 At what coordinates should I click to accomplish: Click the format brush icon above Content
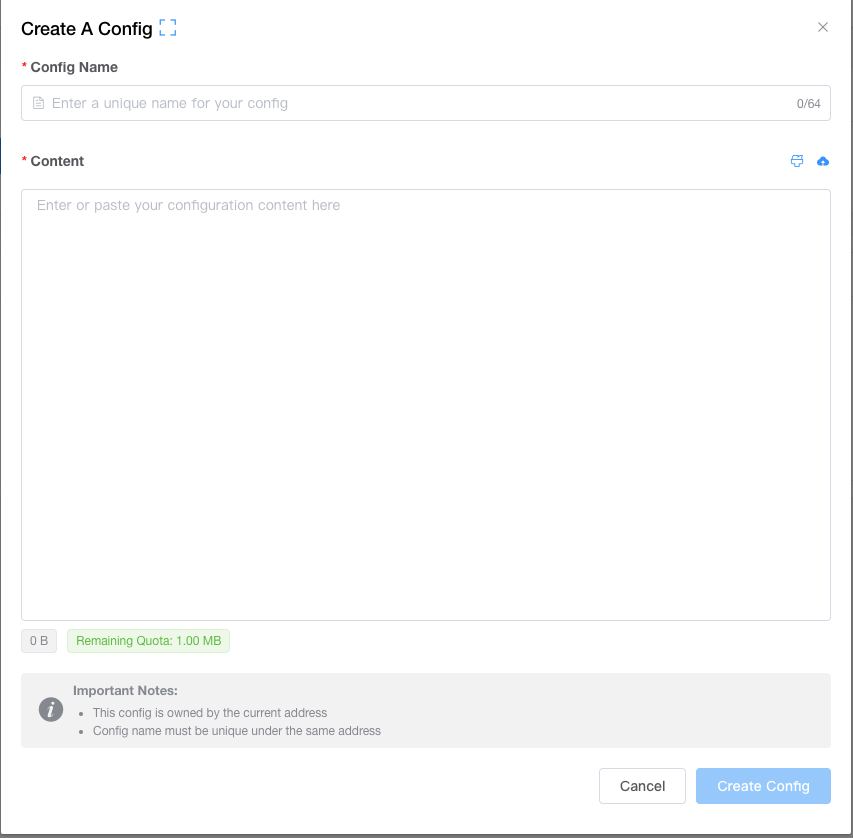[x=796, y=161]
